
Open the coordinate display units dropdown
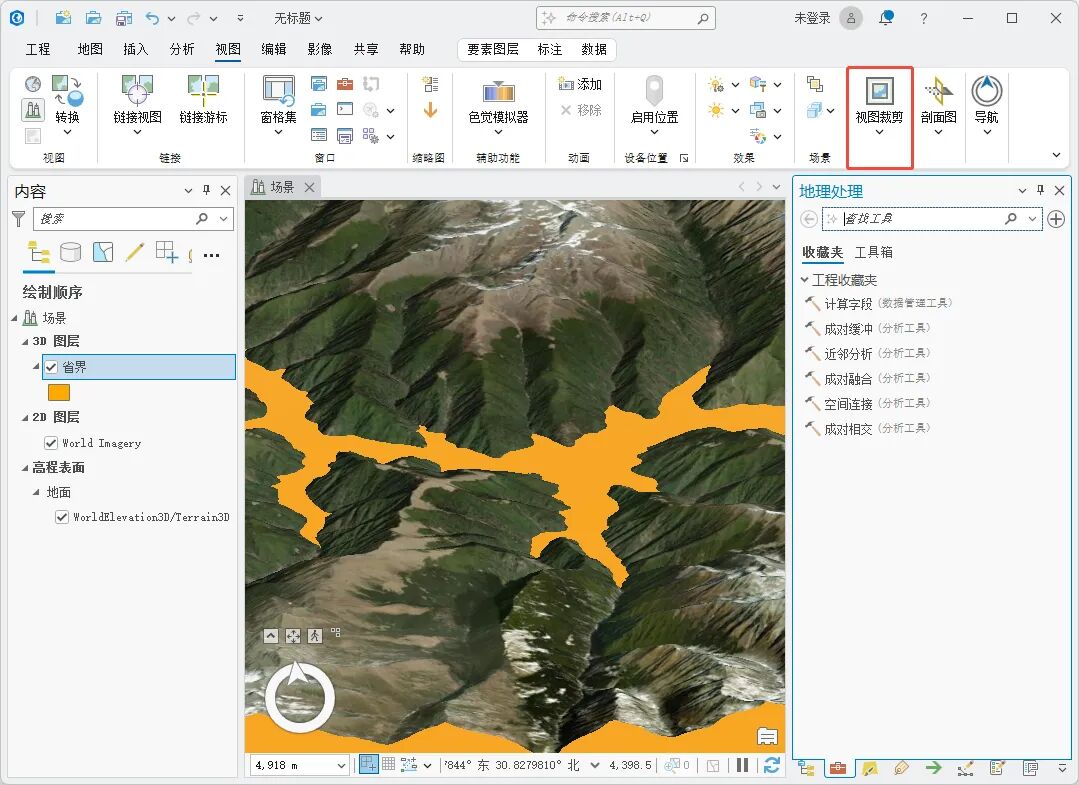pos(595,765)
